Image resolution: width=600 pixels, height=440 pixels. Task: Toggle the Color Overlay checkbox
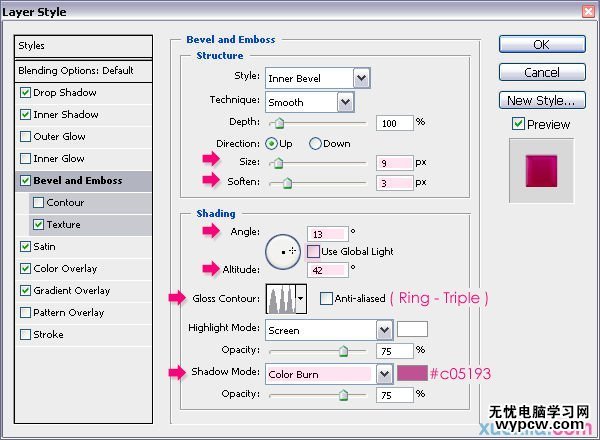tap(25, 269)
